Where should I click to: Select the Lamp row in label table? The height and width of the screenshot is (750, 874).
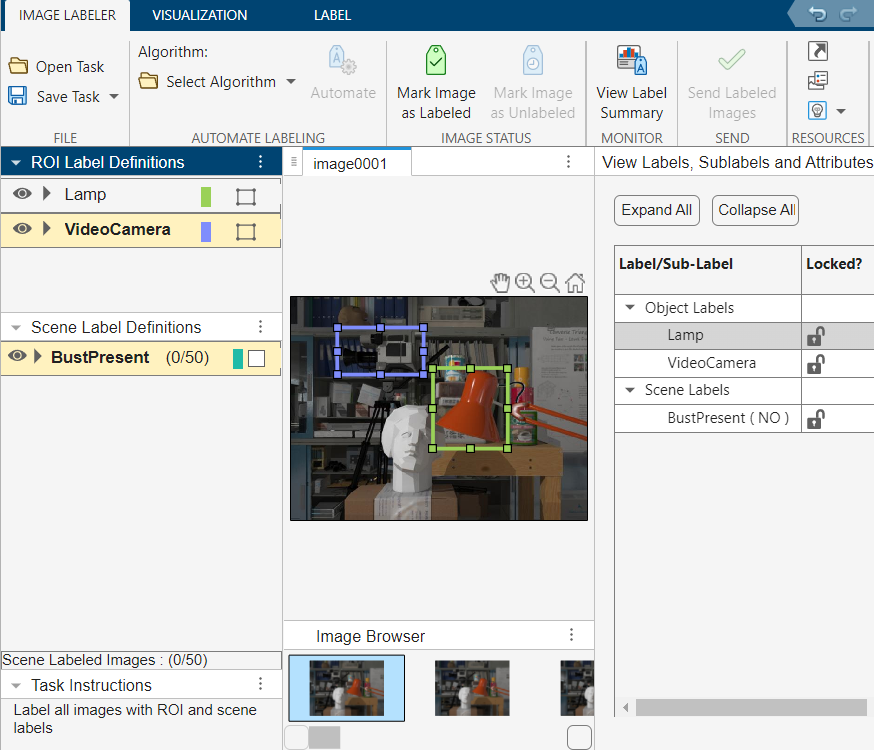[744, 335]
